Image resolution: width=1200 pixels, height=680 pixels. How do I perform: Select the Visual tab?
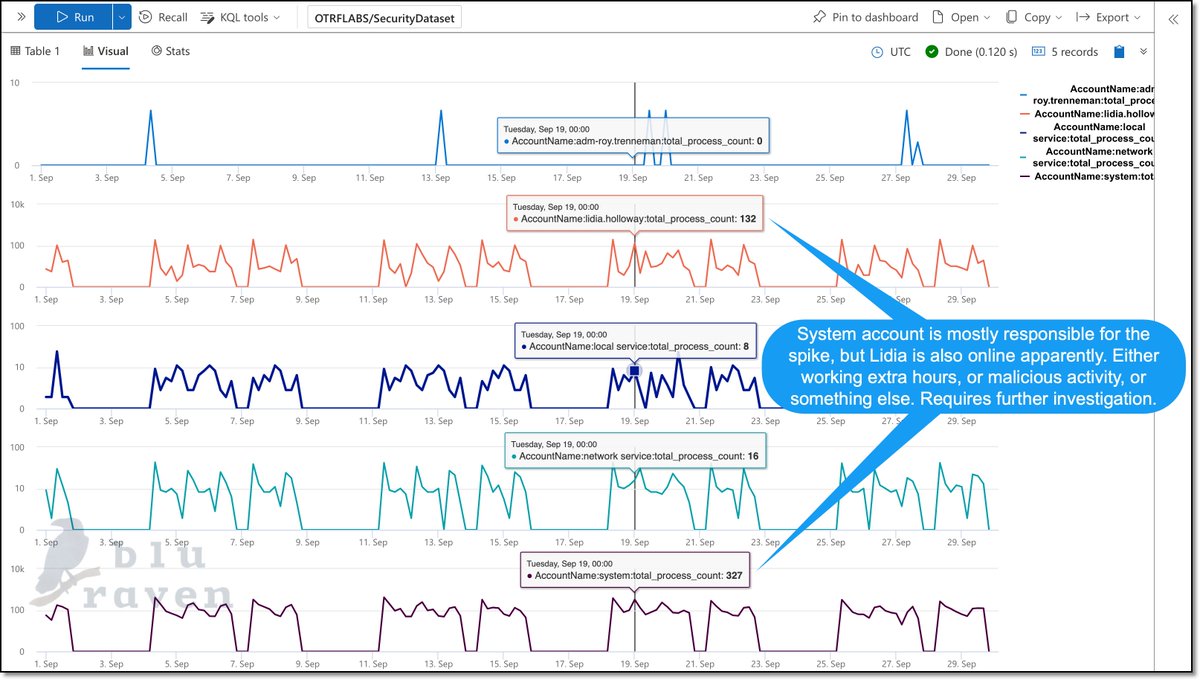106,51
